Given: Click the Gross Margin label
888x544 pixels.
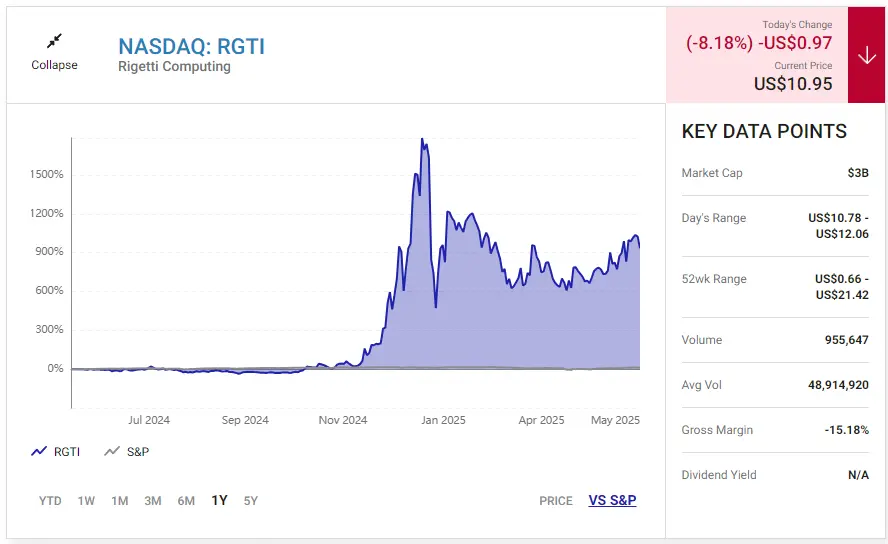Looking at the screenshot, I should coord(717,430).
